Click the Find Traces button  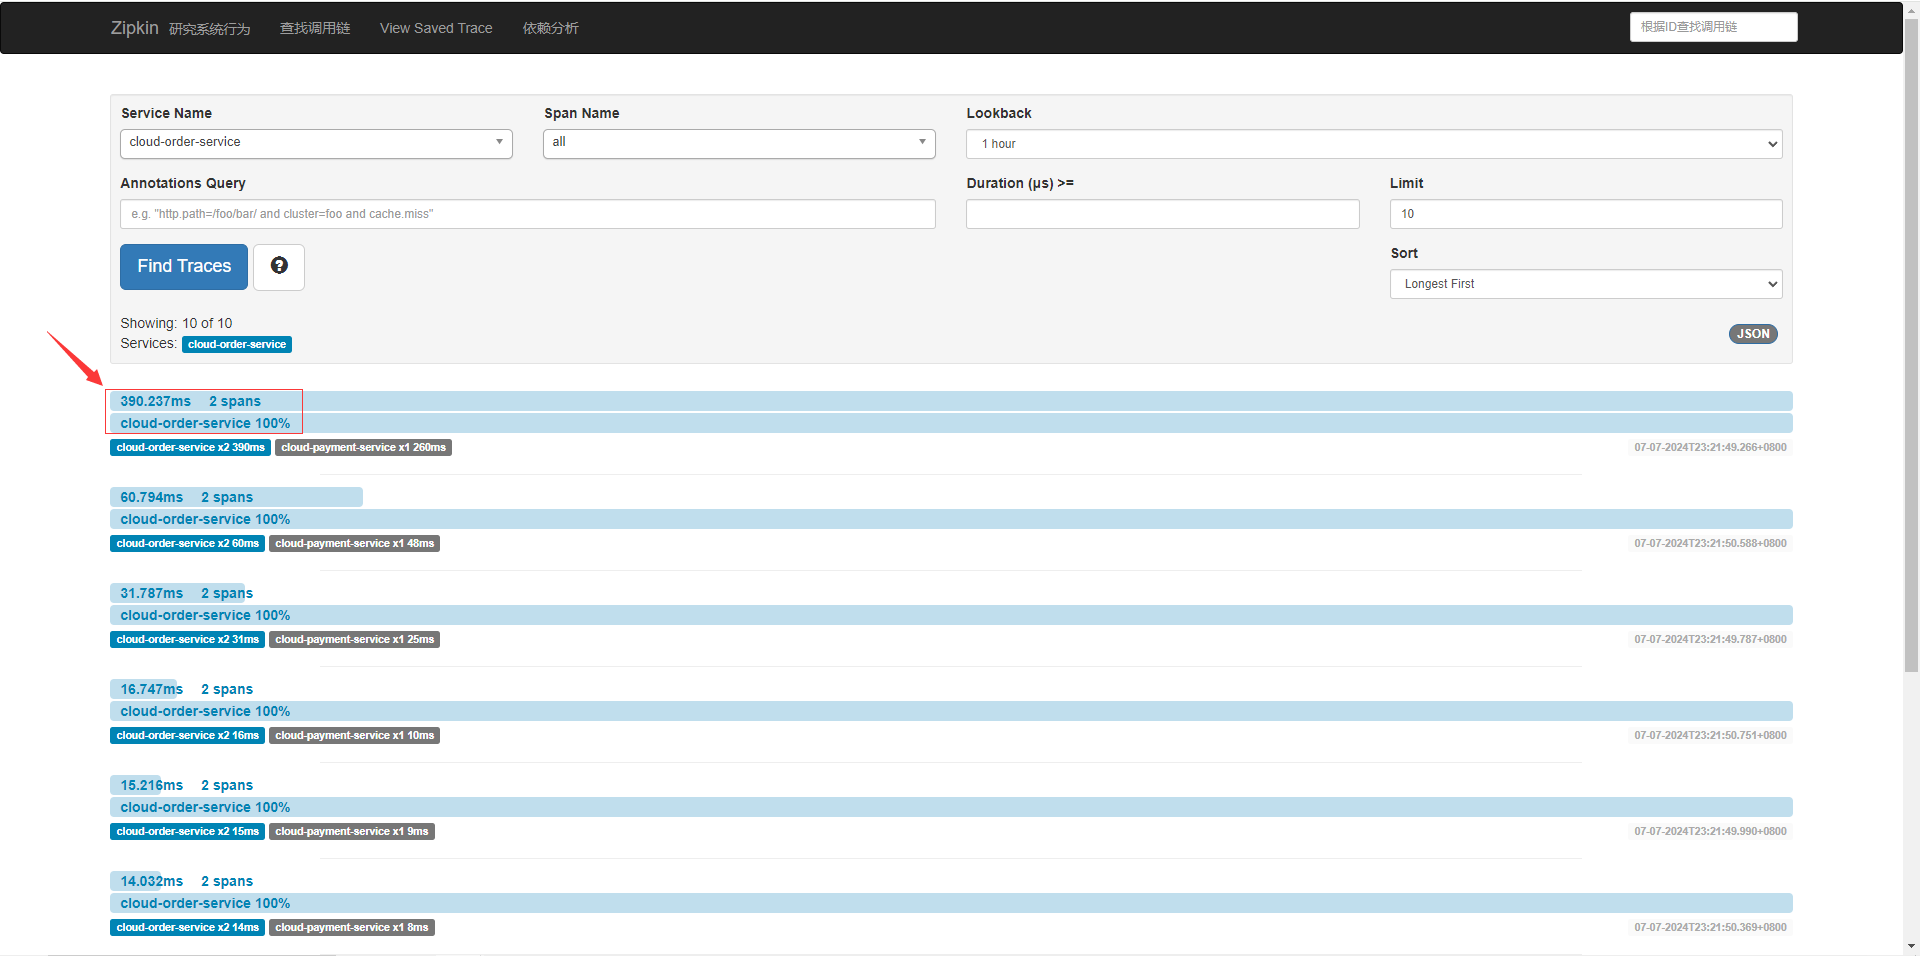click(x=184, y=266)
